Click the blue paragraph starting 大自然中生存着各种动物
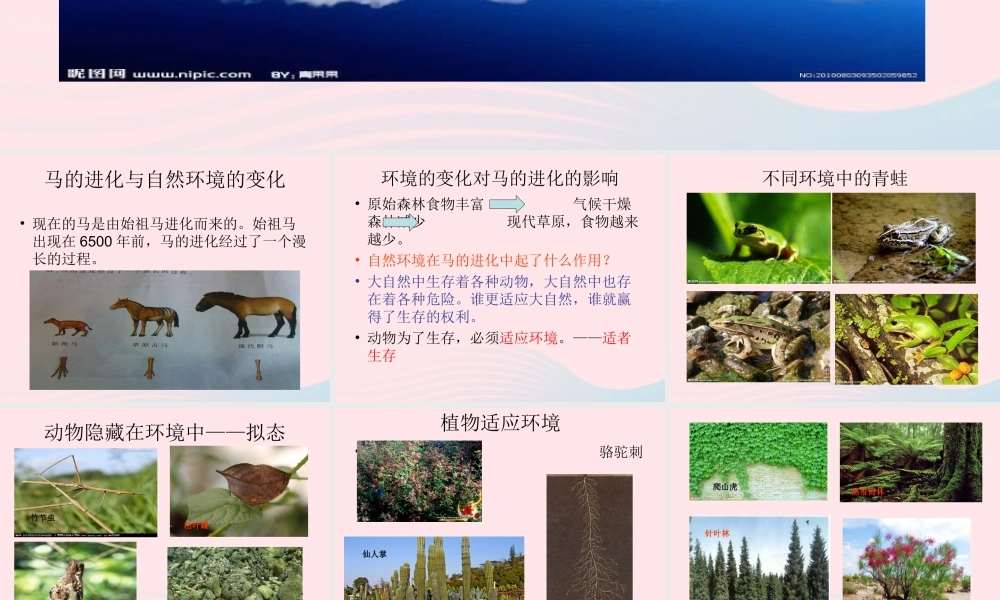The width and height of the screenshot is (1000, 600). [499, 298]
